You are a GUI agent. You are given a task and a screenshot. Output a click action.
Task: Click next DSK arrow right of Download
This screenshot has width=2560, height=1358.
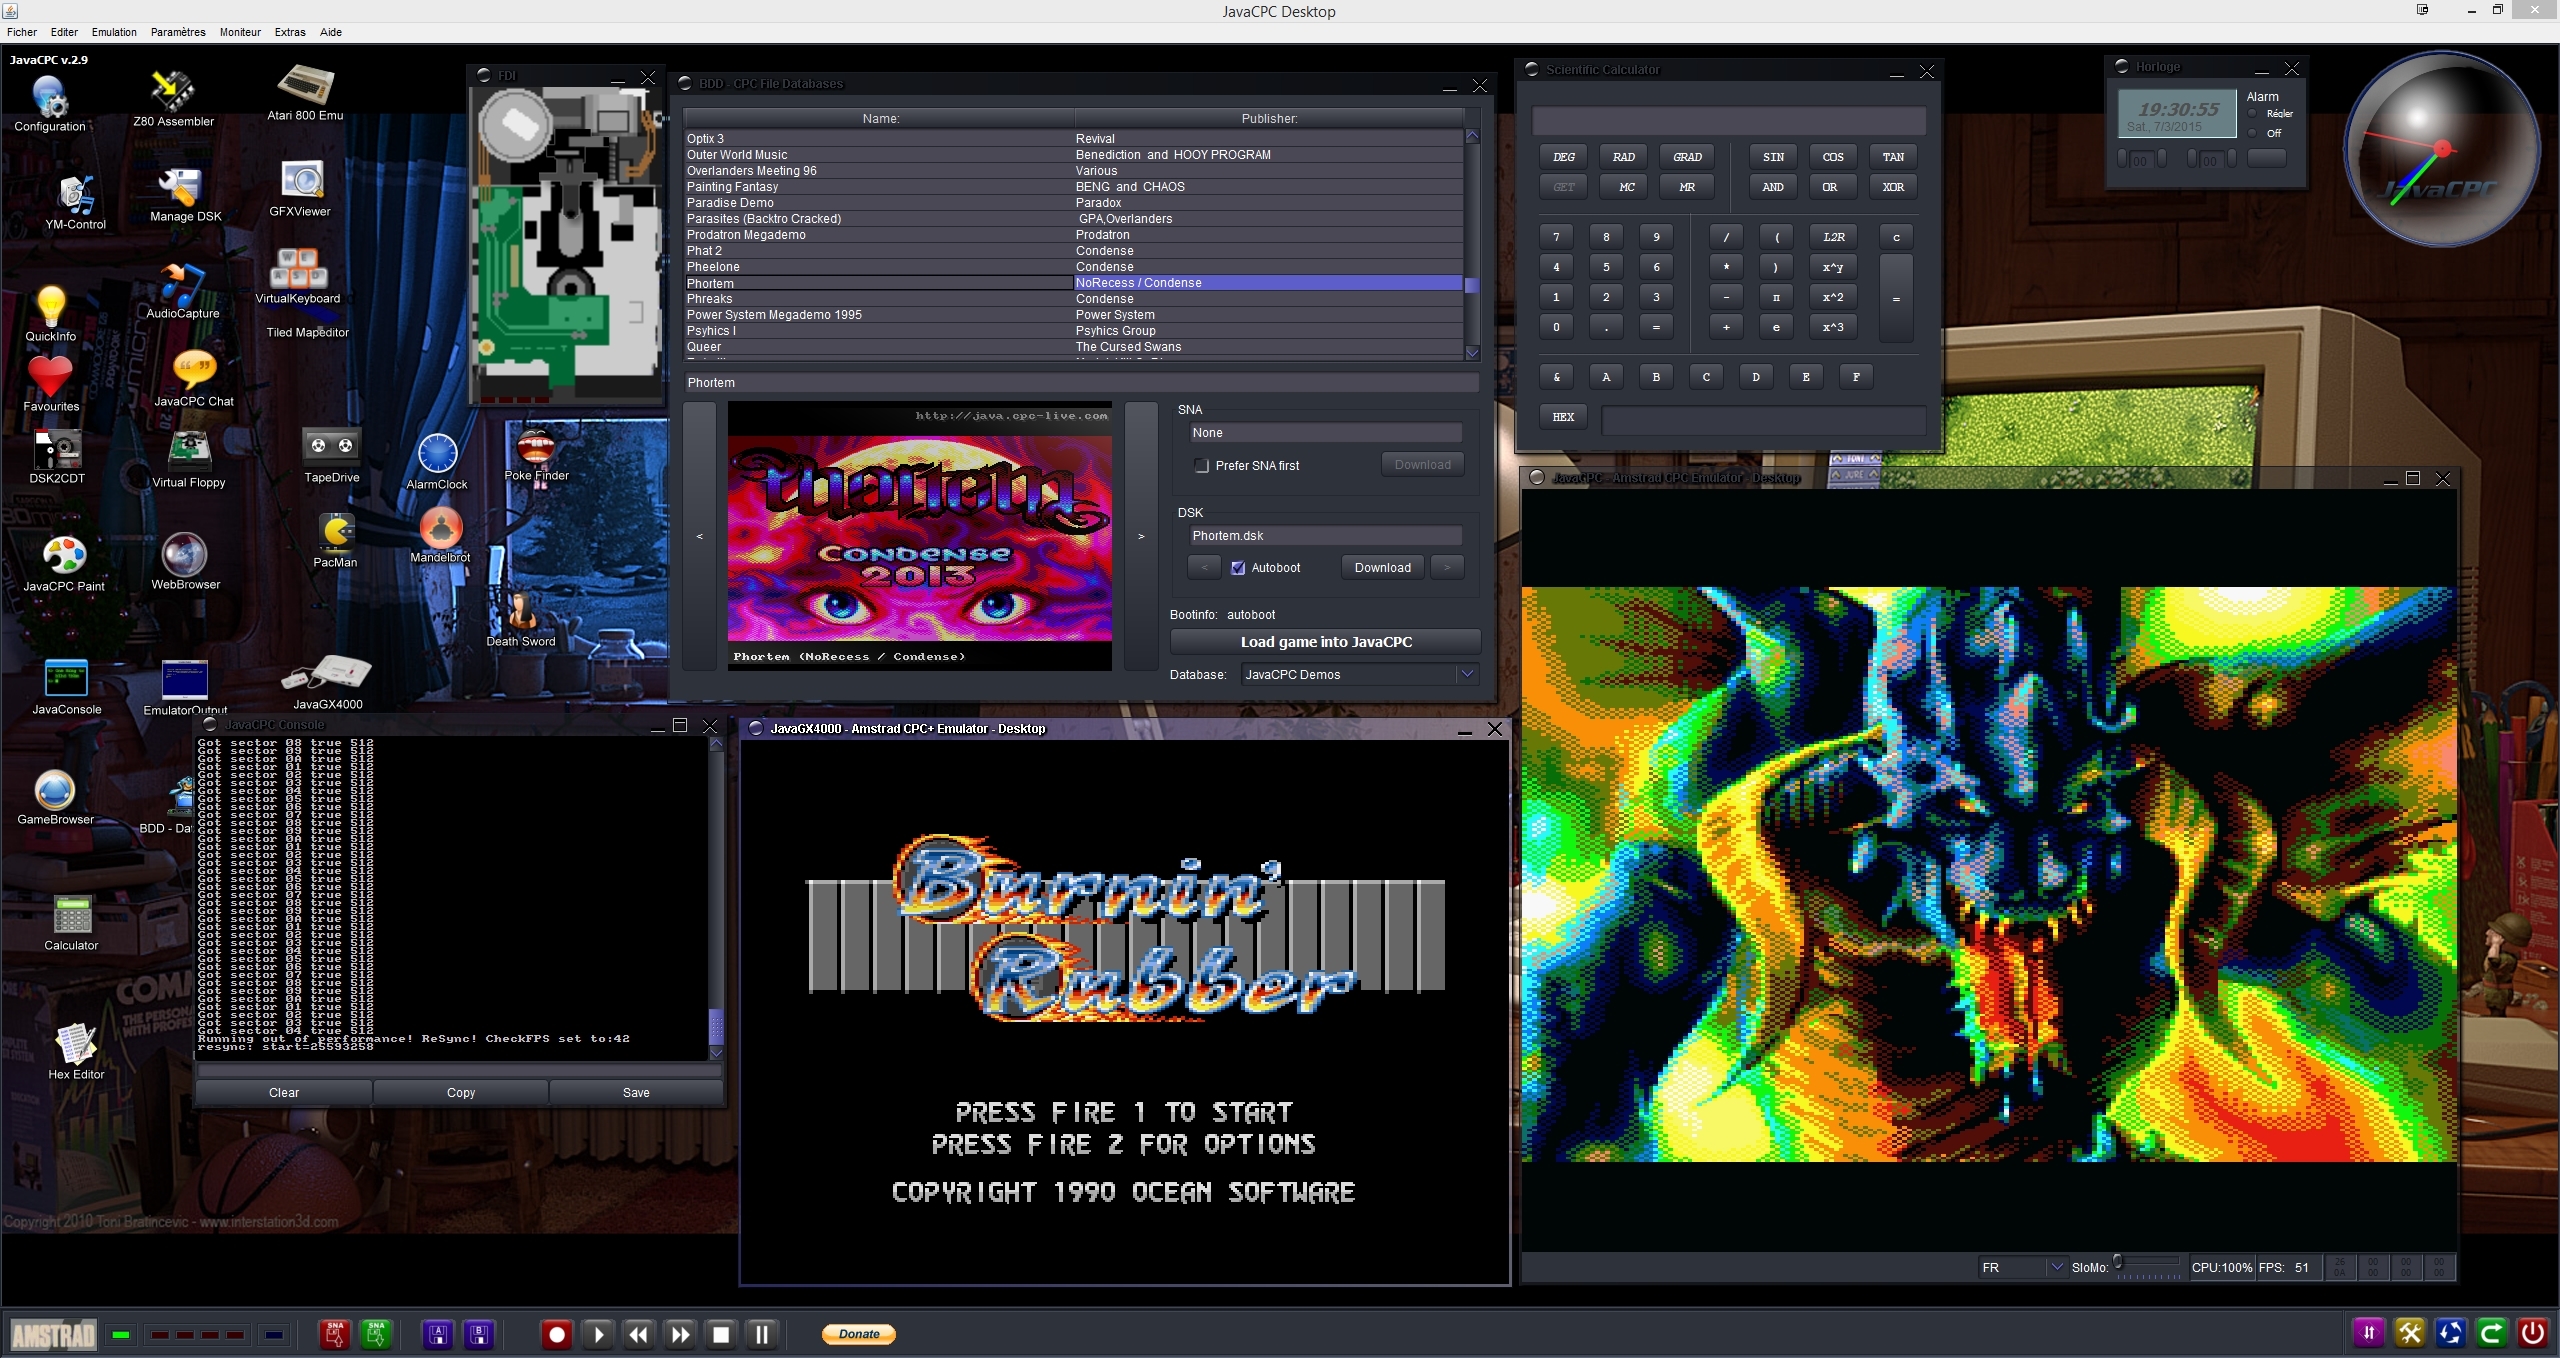point(1447,568)
